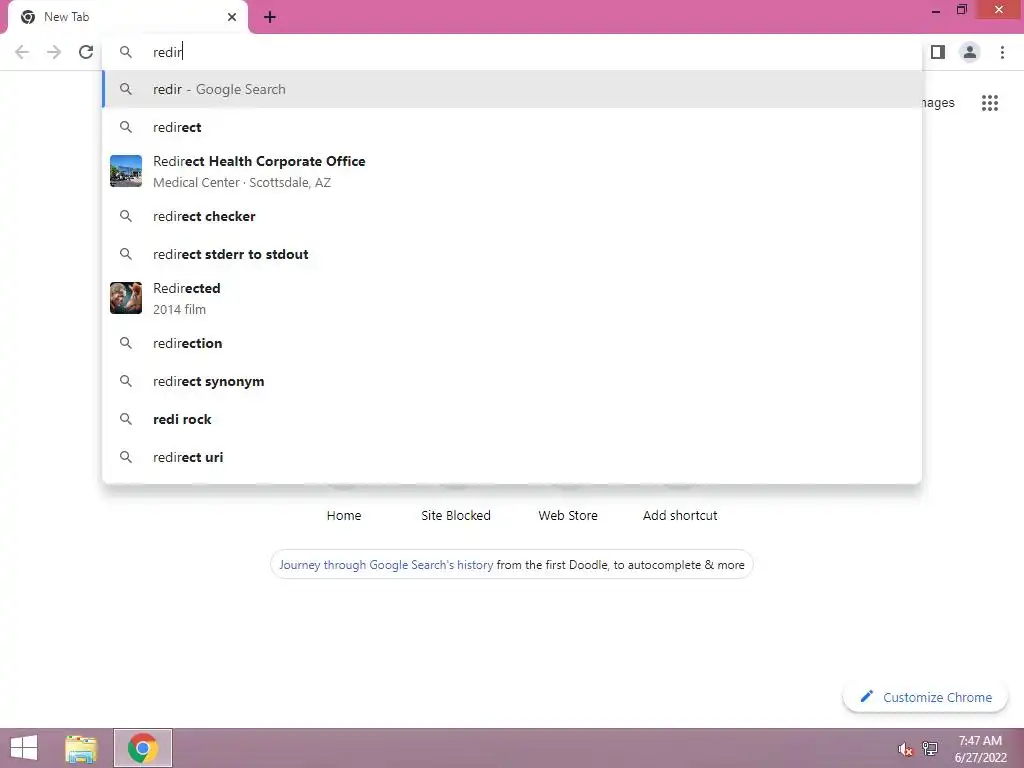Screen dimensions: 1024x768
Task: Select Redirect Health Corporate Office suggestion
Action: (x=512, y=171)
